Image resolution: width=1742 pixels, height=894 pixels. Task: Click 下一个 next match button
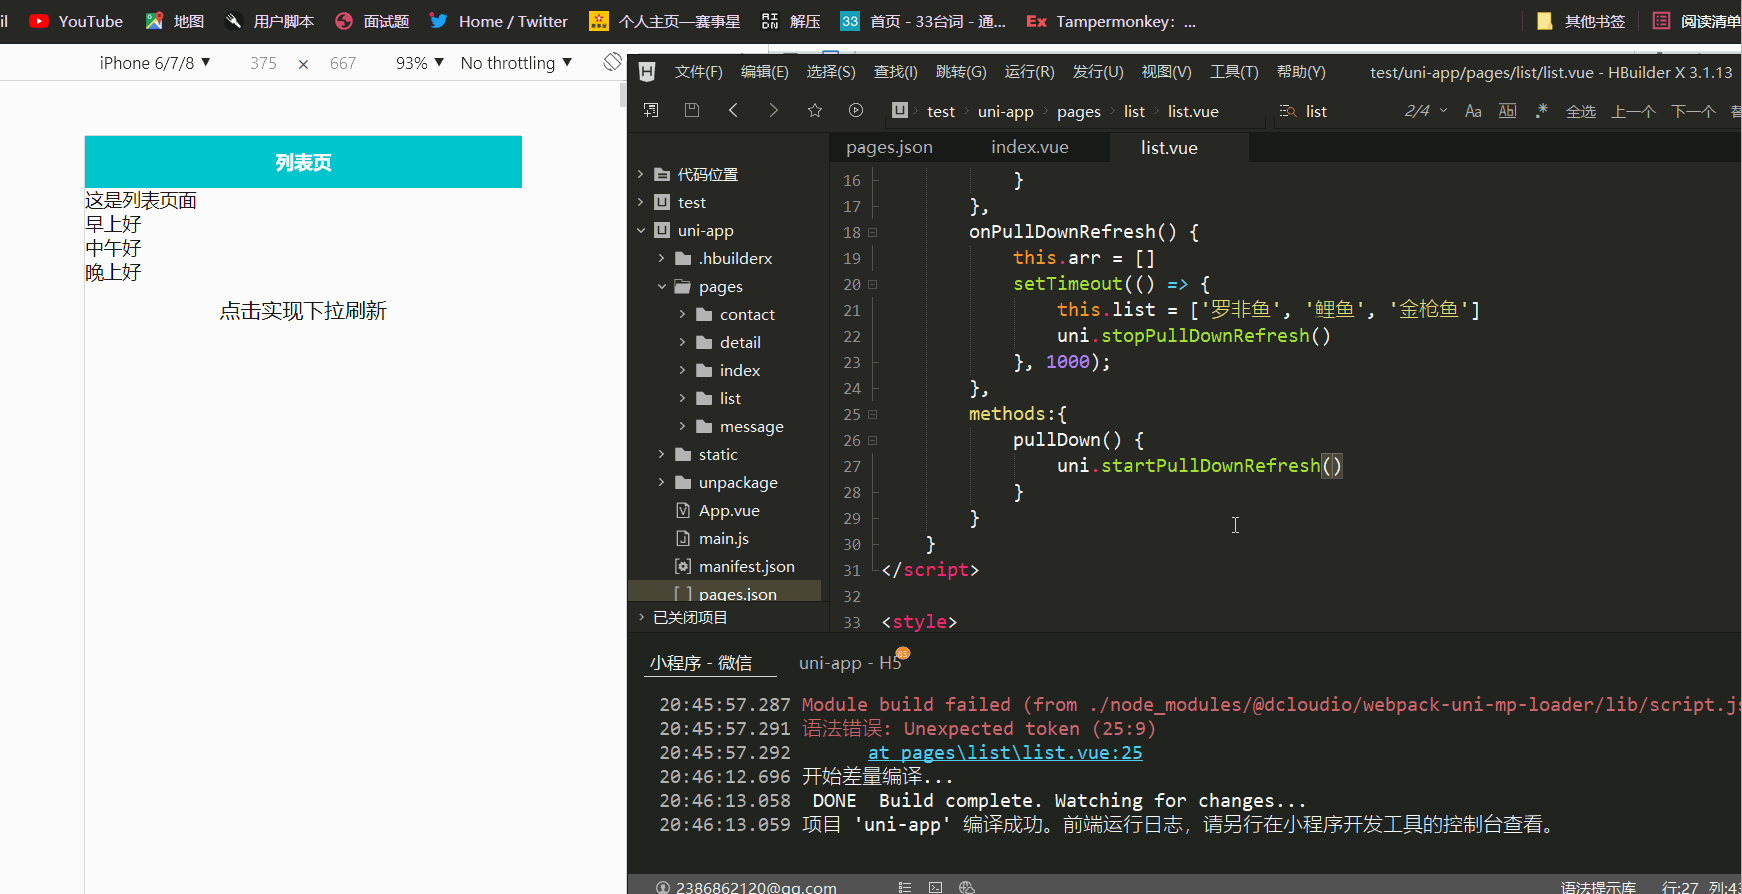click(1693, 111)
